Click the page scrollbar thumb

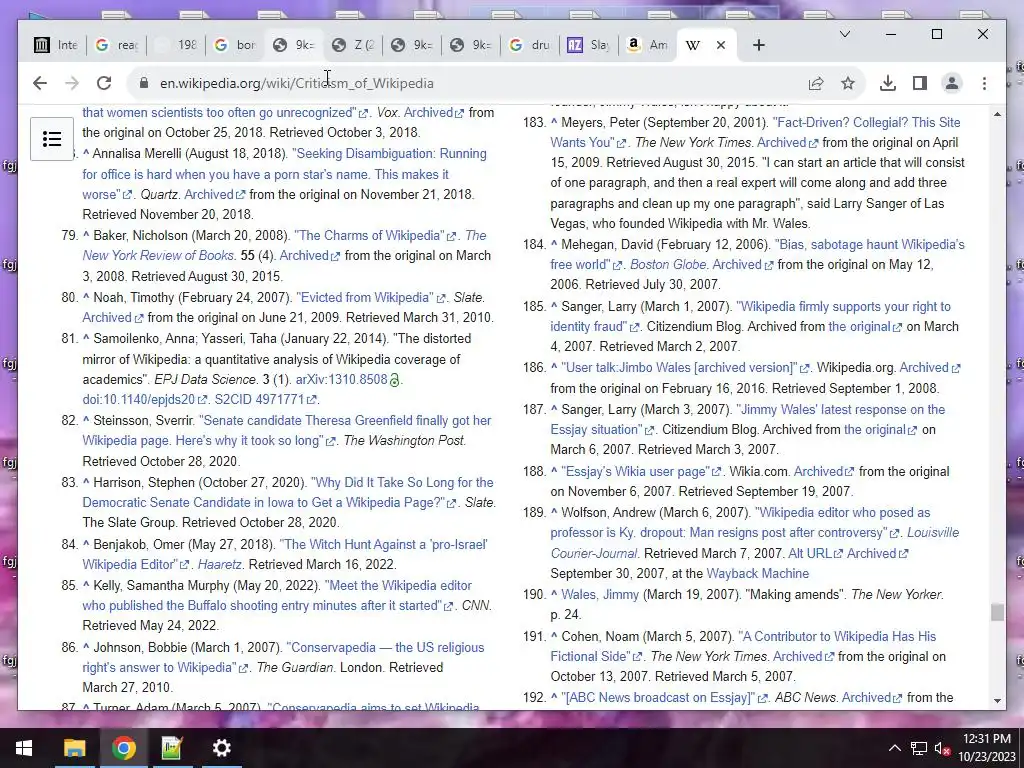tap(997, 613)
